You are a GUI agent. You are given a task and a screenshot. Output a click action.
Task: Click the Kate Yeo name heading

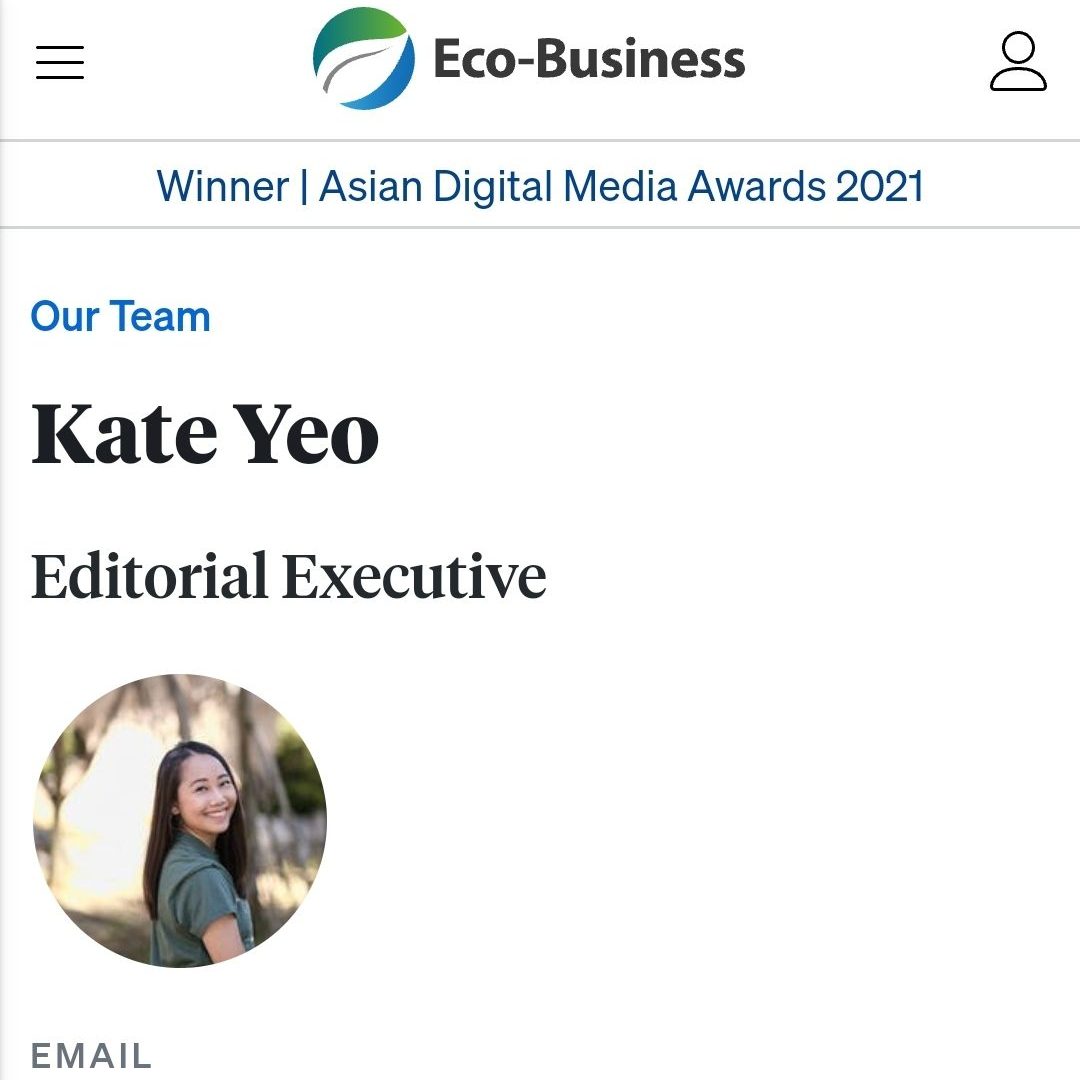205,435
